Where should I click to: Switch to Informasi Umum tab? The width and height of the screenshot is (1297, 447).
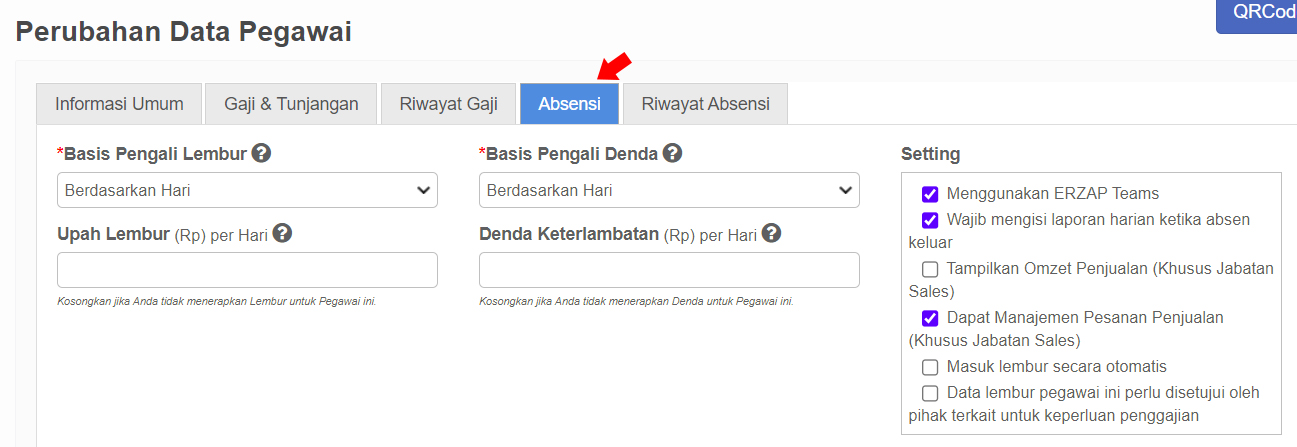(x=119, y=104)
